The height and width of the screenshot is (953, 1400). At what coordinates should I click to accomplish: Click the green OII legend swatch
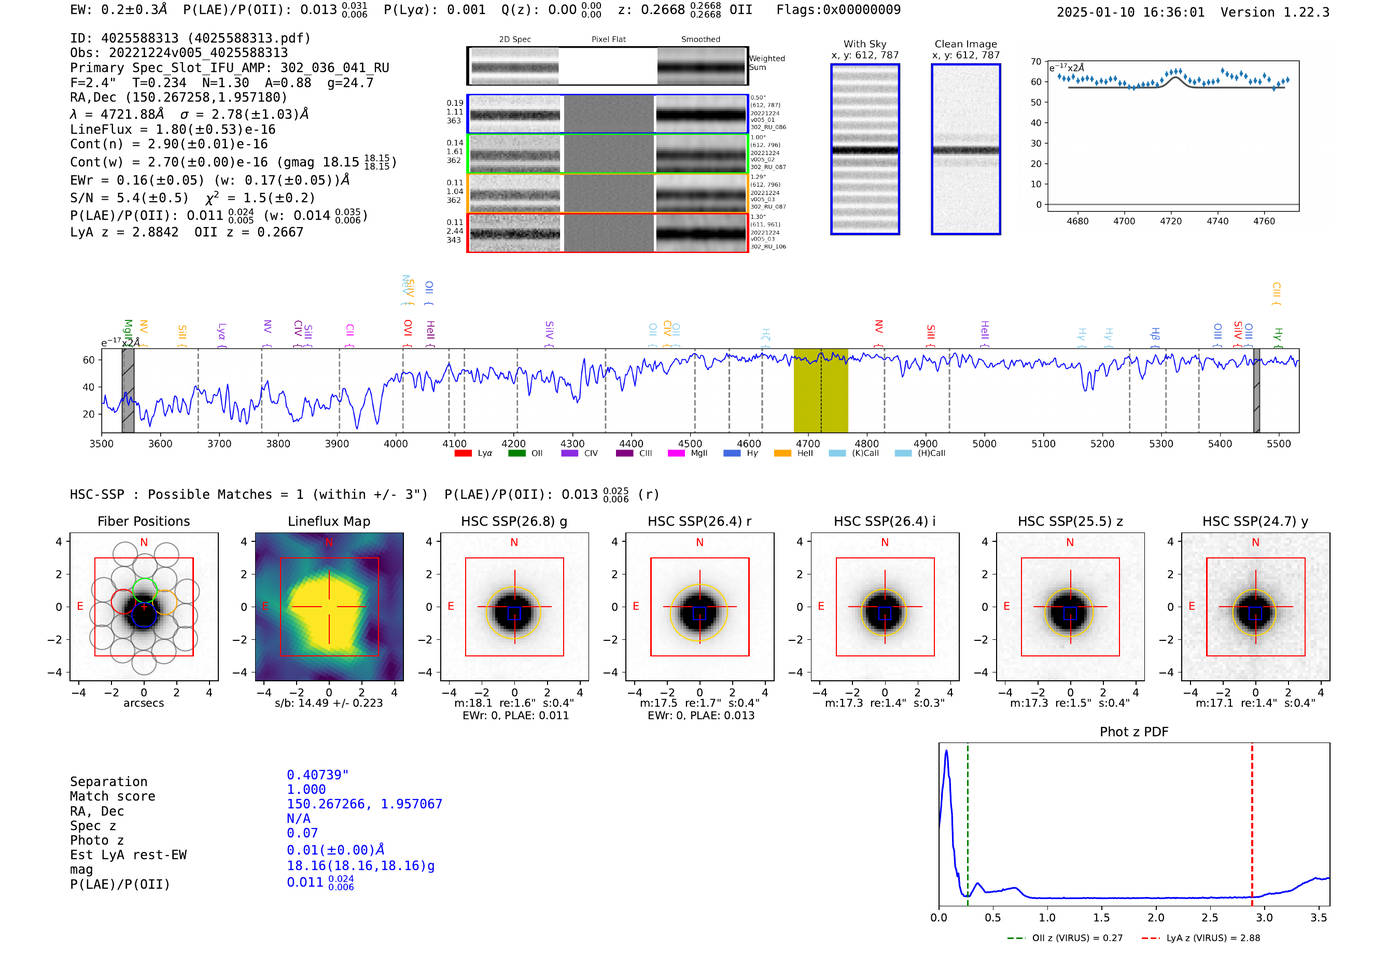pos(516,454)
